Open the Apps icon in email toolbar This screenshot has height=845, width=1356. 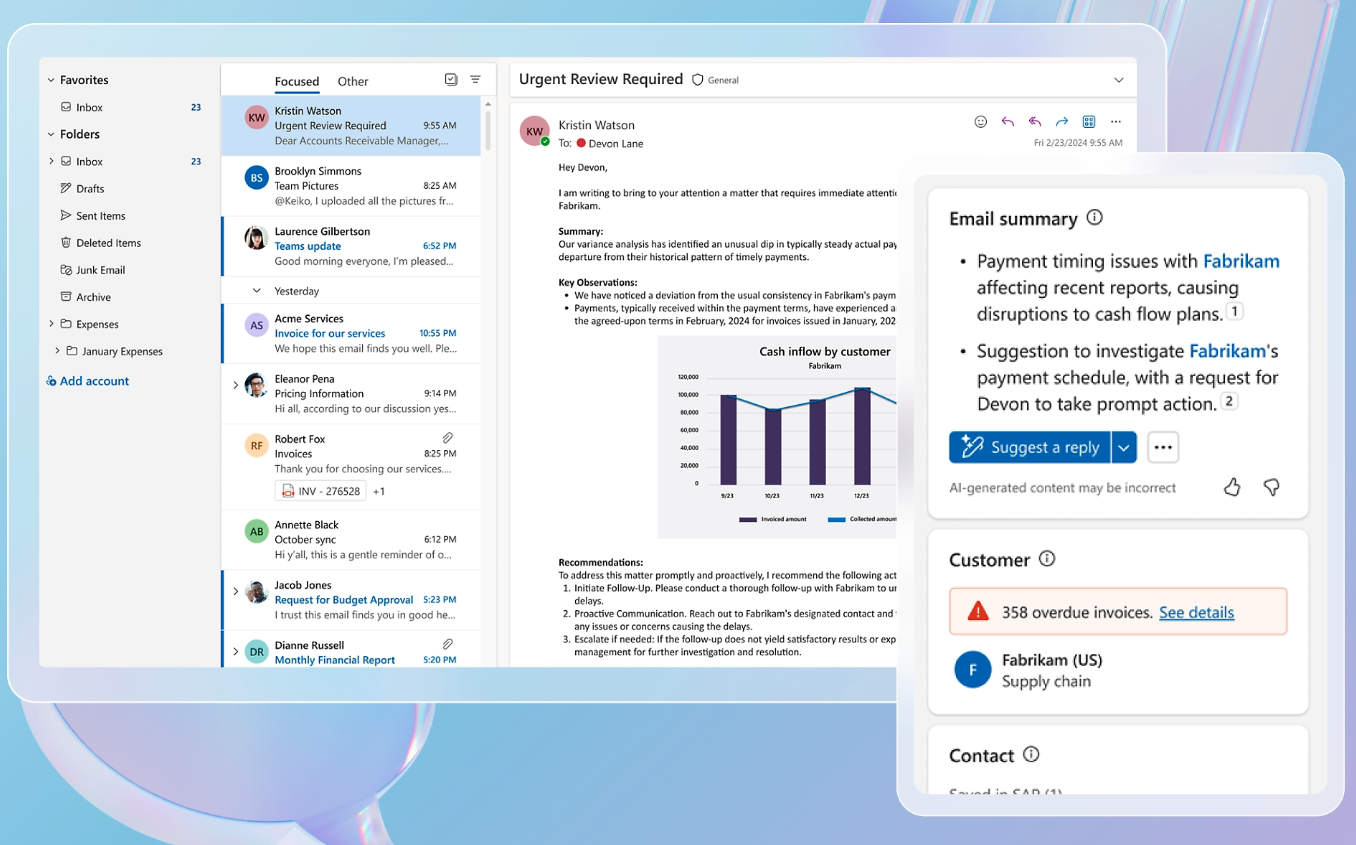(x=1089, y=122)
